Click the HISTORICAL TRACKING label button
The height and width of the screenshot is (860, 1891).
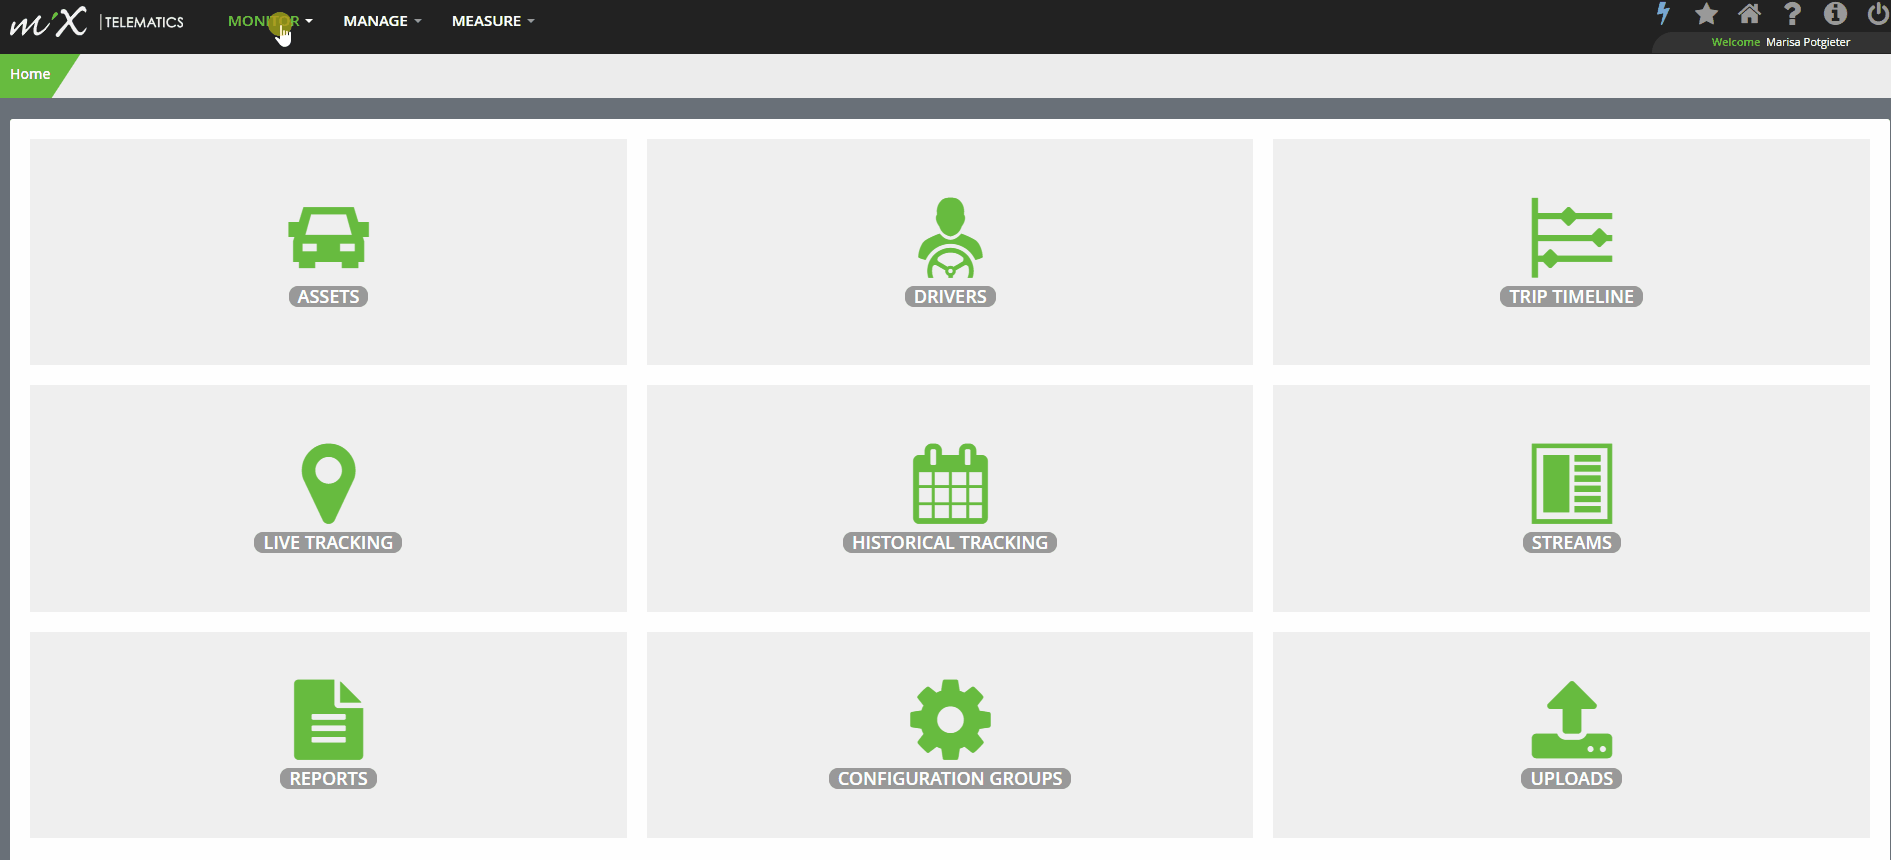[x=950, y=543]
